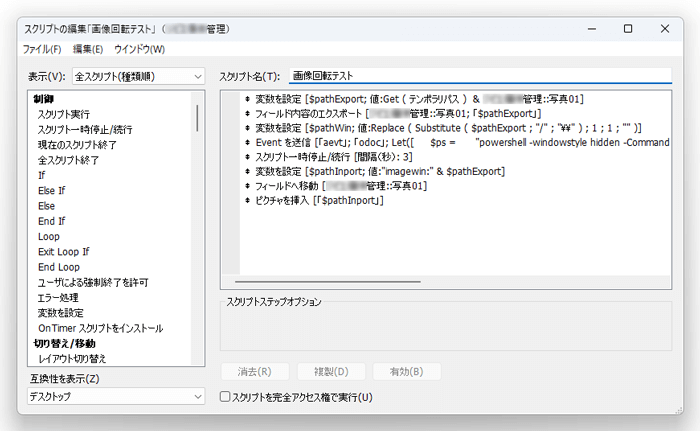Image resolution: width=700 pixels, height=431 pixels.
Task: Open the 表示 全スクリプト(種類順) dropdown
Action: [138, 76]
